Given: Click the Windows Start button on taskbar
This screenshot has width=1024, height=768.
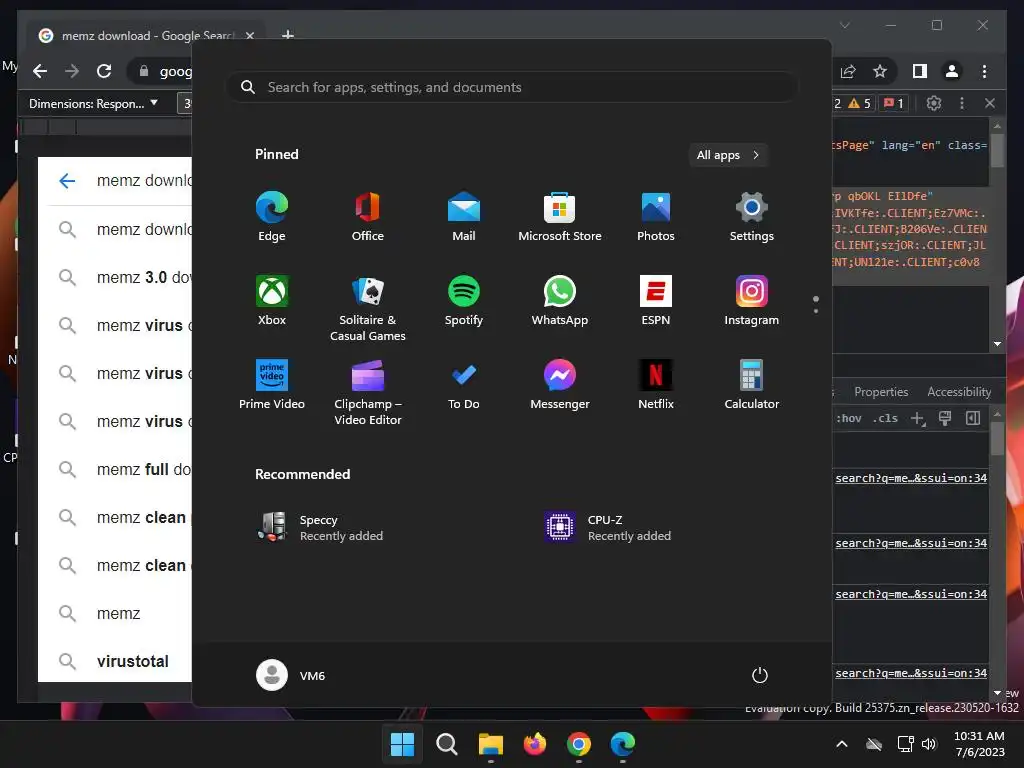Looking at the screenshot, I should click(402, 744).
